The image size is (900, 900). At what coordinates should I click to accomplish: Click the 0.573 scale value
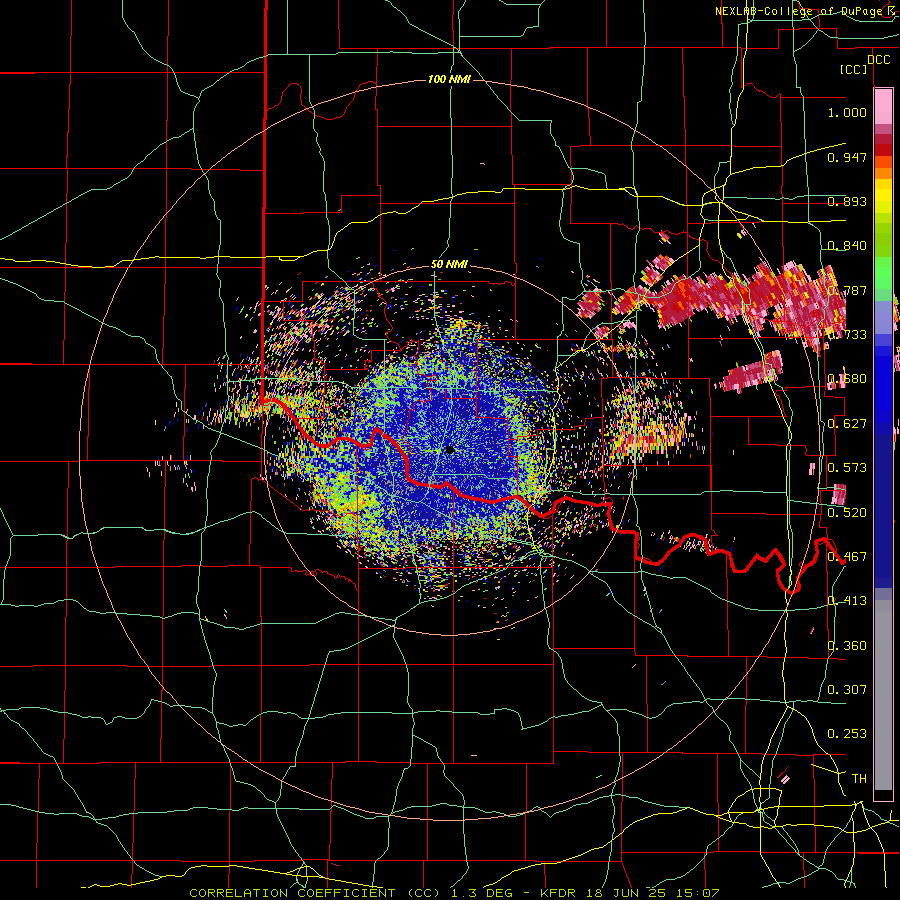(x=847, y=468)
